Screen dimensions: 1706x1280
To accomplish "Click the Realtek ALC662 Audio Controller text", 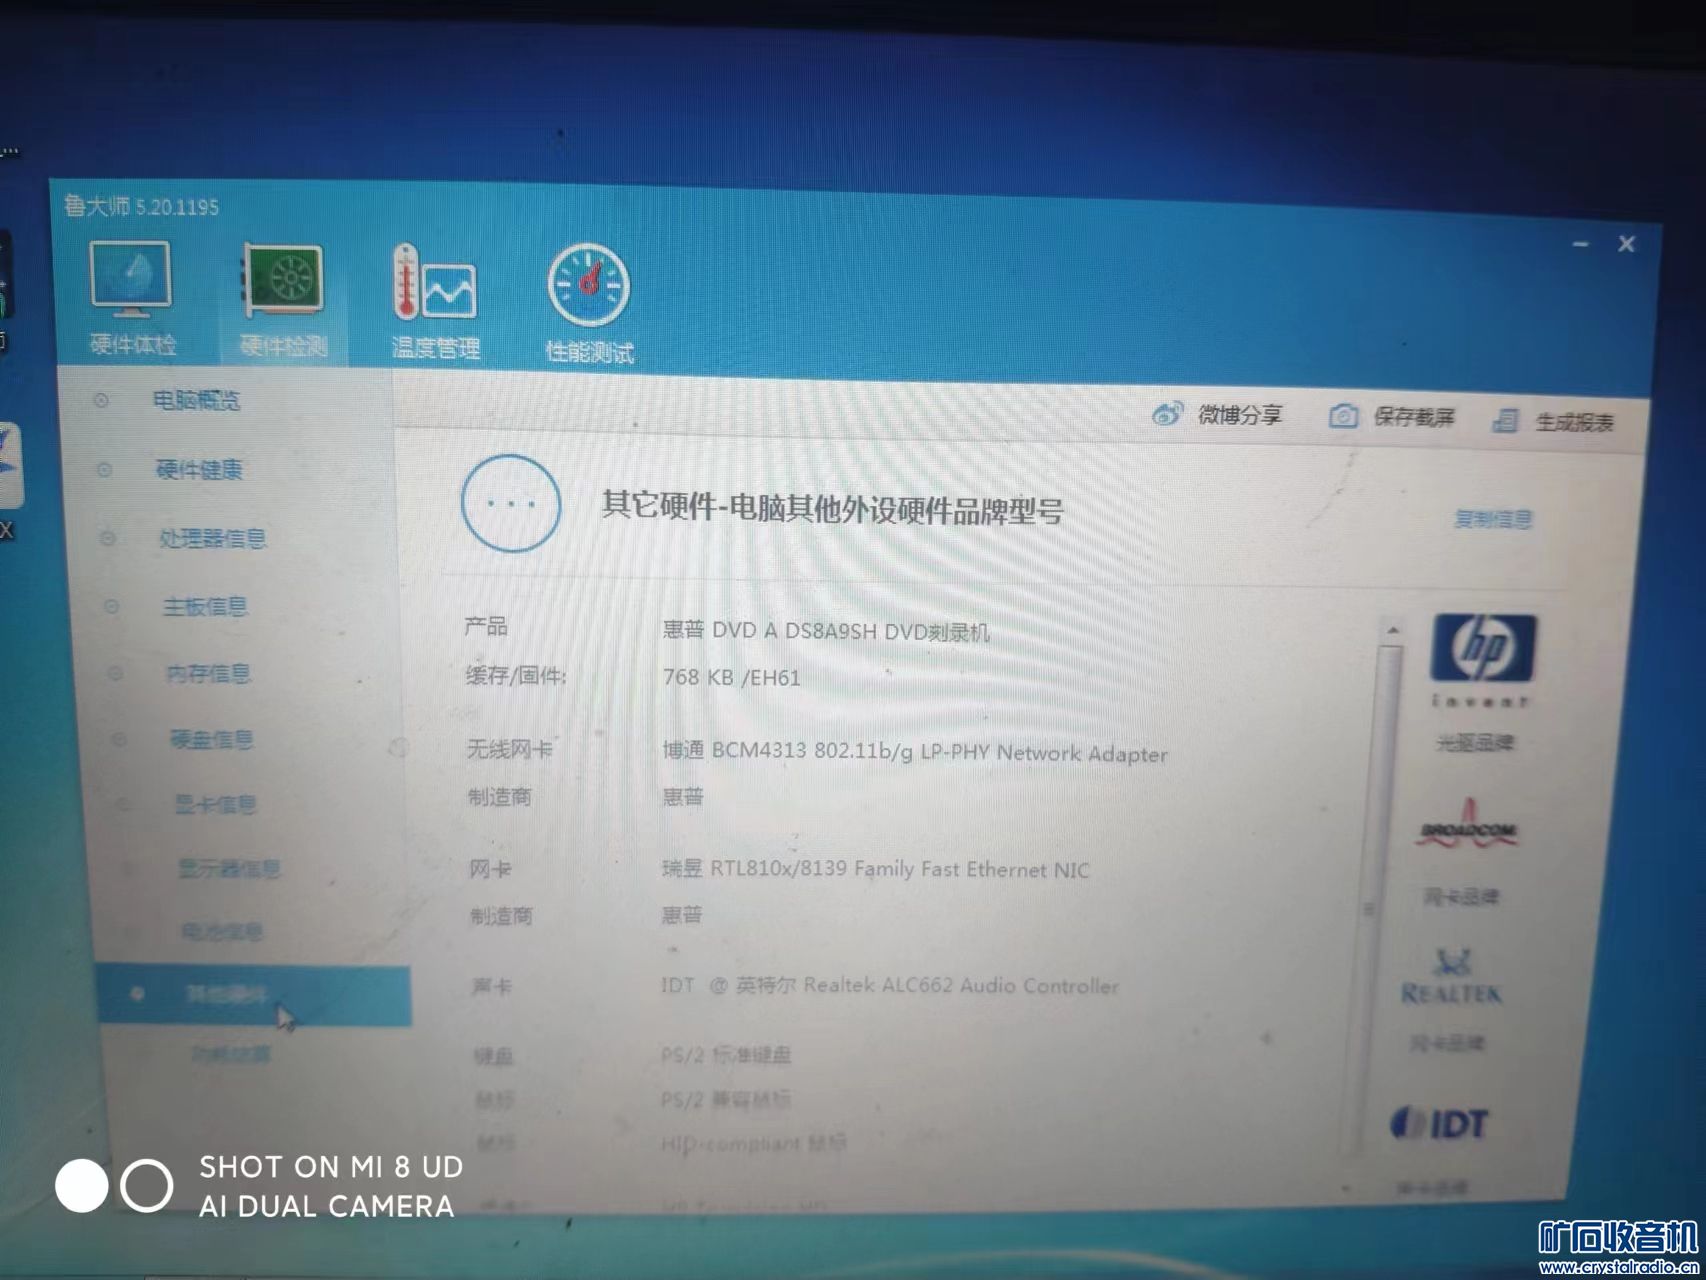I will [x=890, y=986].
